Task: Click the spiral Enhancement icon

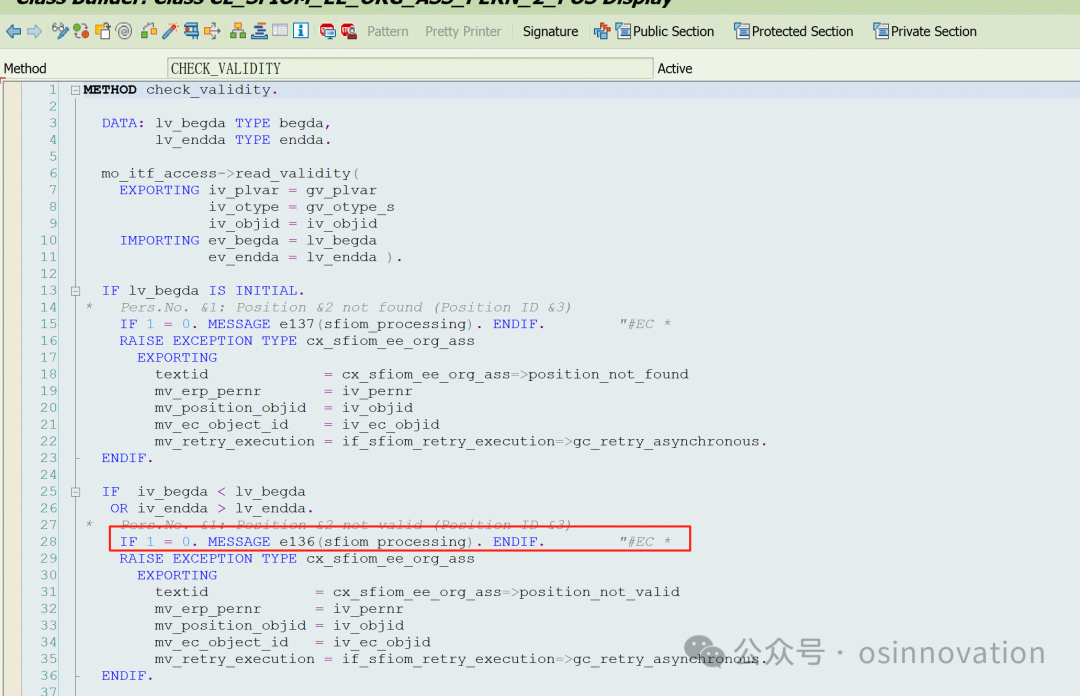Action: point(124,31)
